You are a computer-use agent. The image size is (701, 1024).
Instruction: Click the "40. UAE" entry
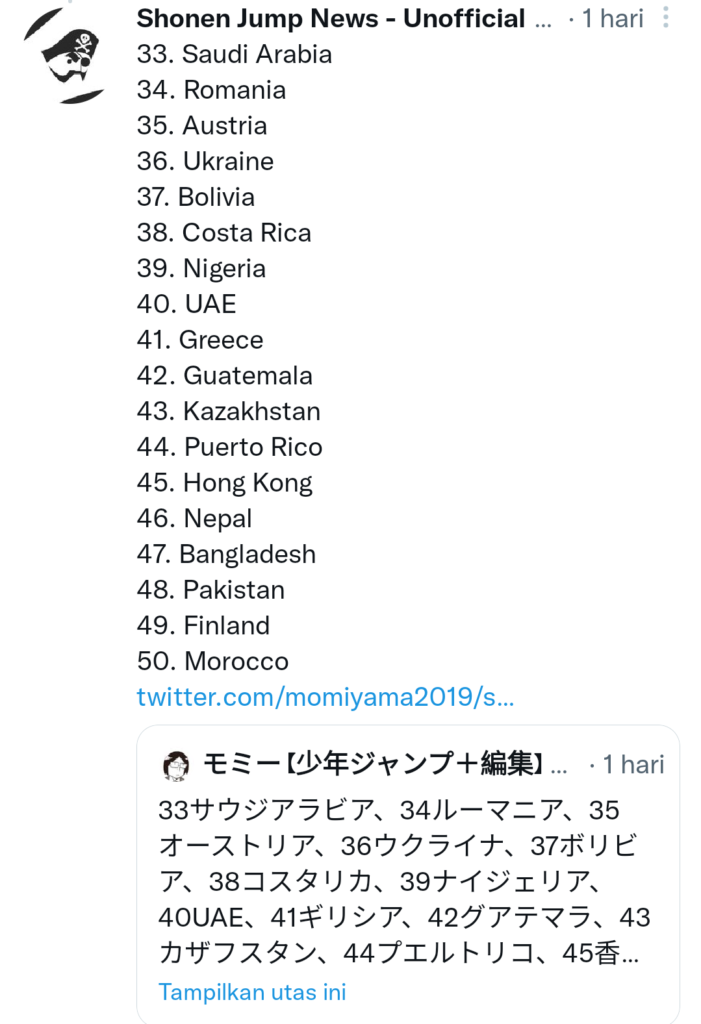pos(187,304)
